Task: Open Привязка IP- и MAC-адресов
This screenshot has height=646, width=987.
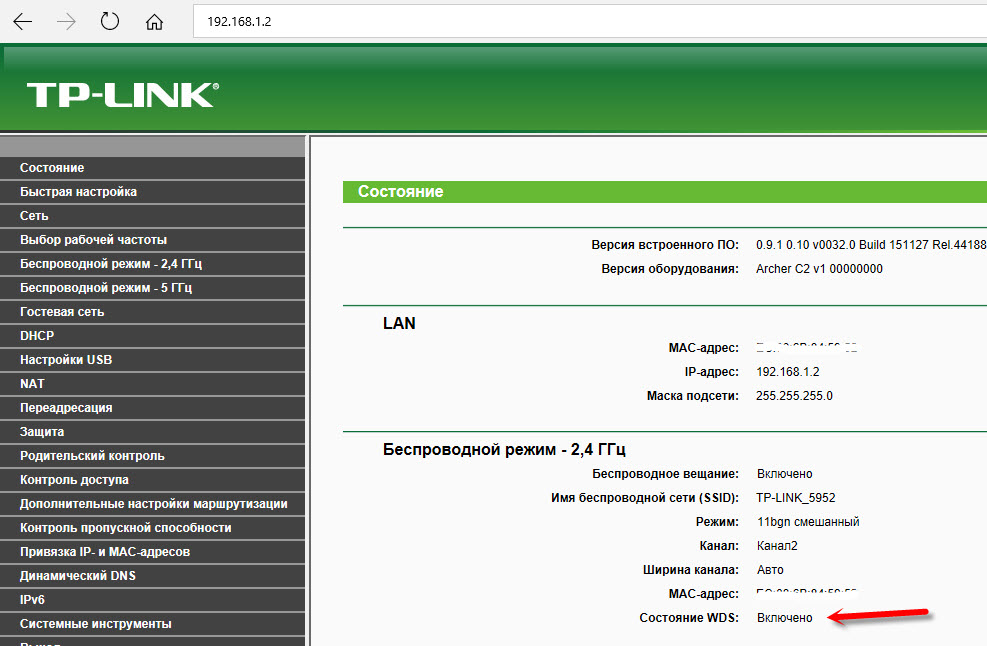Action: (x=152, y=552)
